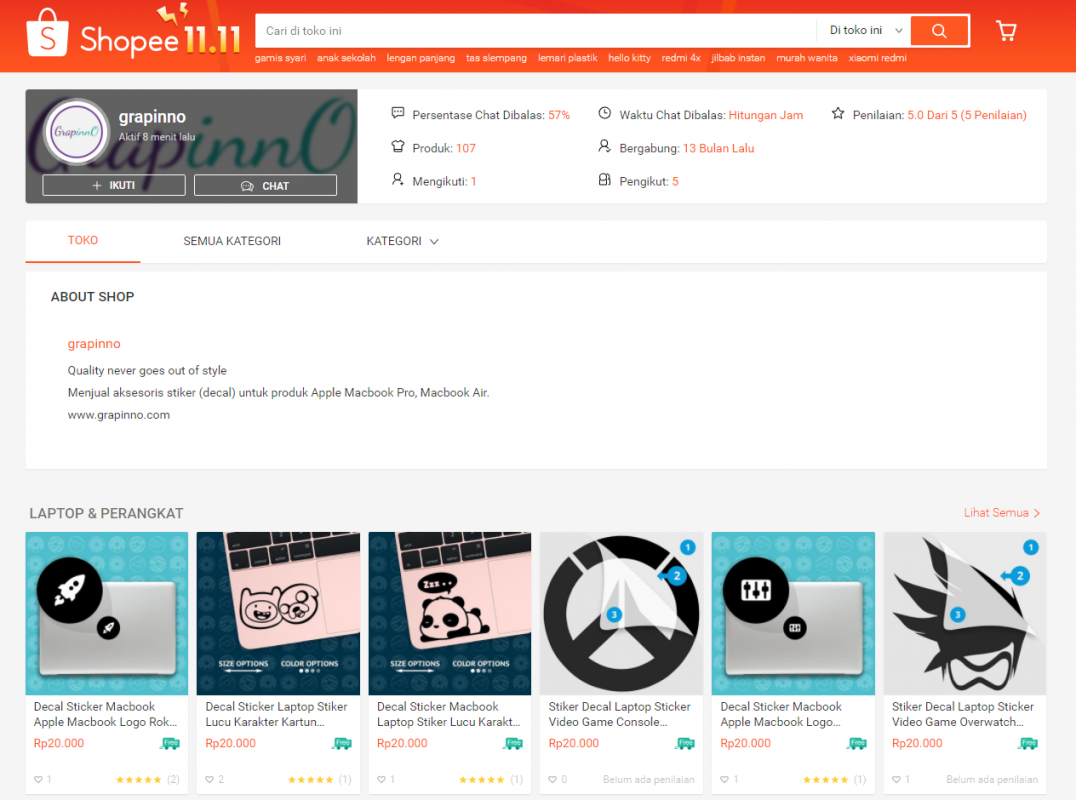Like the Apple Macbook Logo Rok decal product
This screenshot has width=1076, height=800.
point(38,779)
